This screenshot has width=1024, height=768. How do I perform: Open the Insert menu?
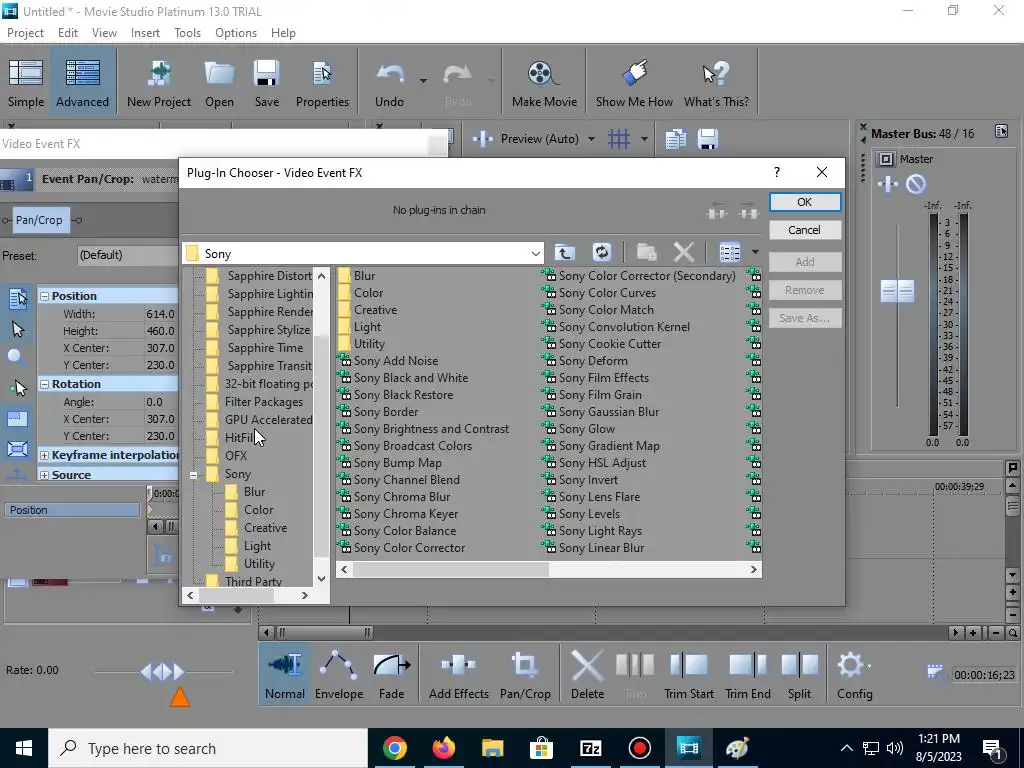point(145,33)
